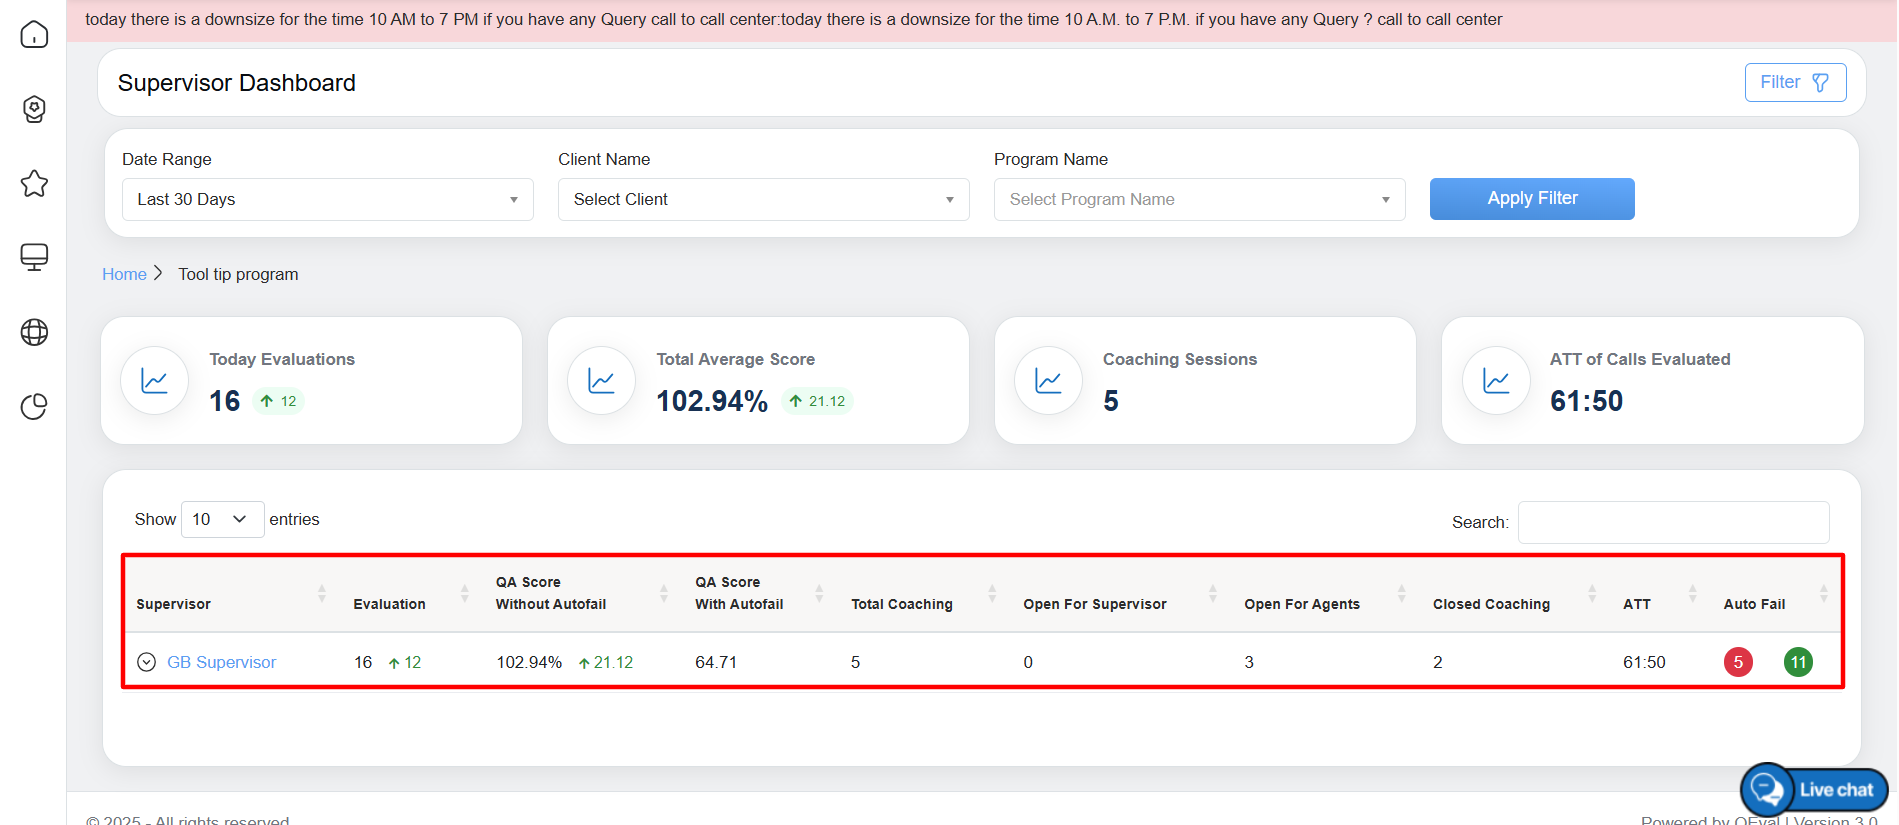The image size is (1899, 825).
Task: Open the Date Range dropdown
Action: [x=327, y=200]
